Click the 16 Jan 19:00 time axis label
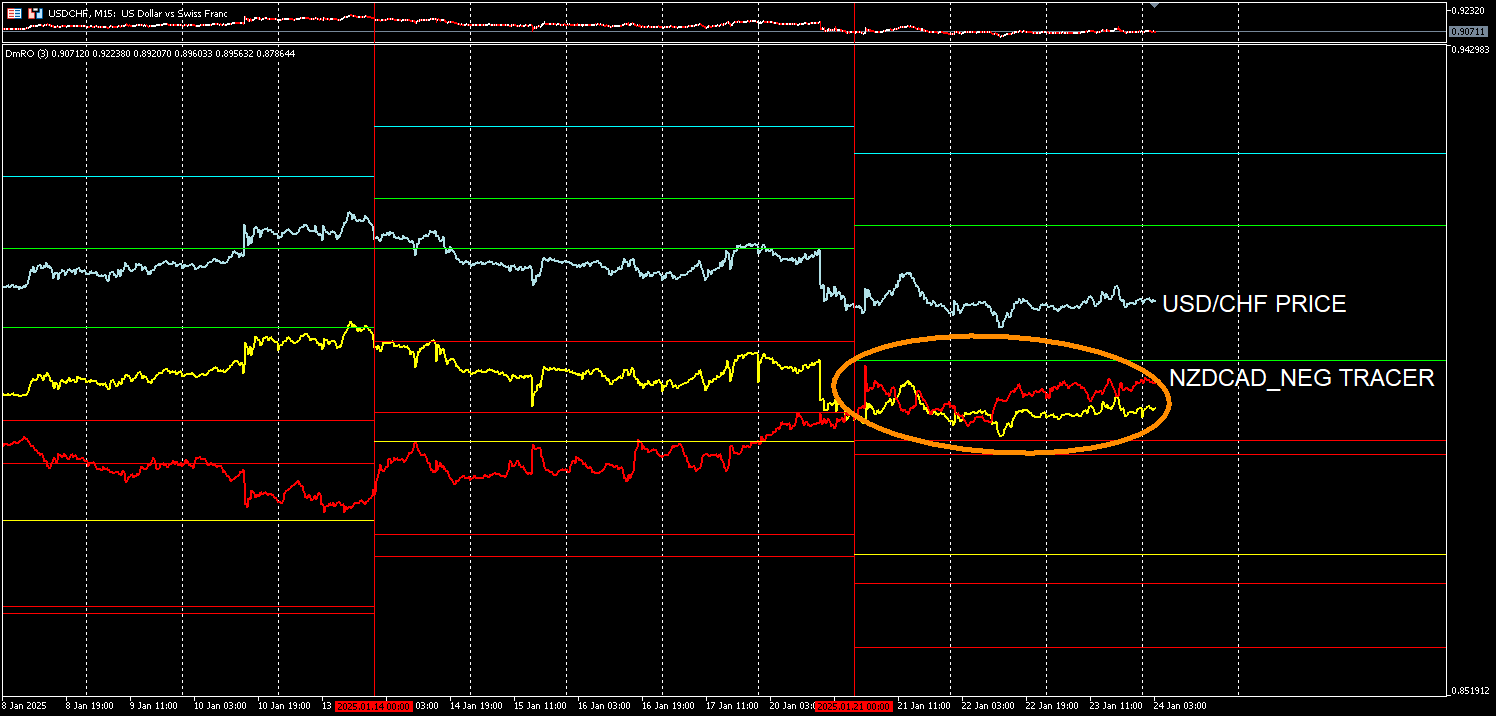The image size is (1496, 716). 669,706
